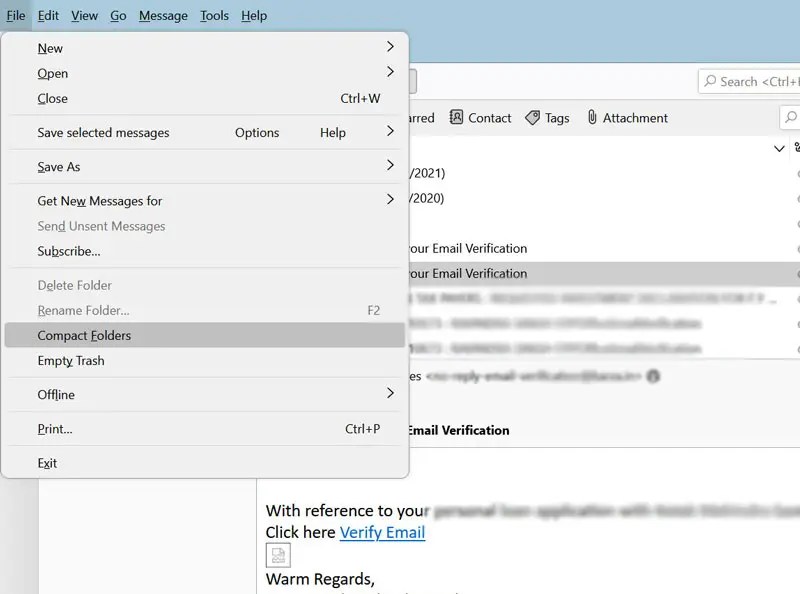
Task: Follow the Verify Email link
Action: click(382, 532)
